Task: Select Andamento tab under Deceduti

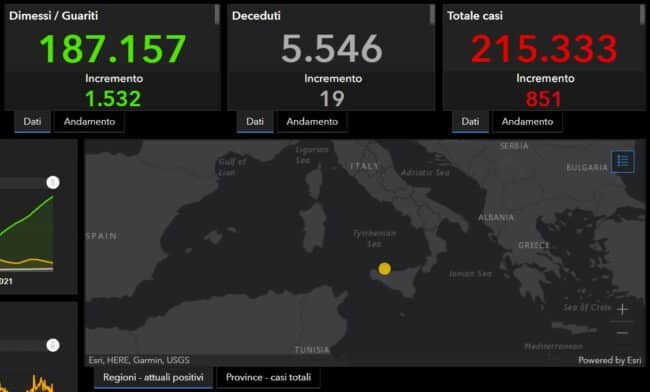Action: (312, 121)
